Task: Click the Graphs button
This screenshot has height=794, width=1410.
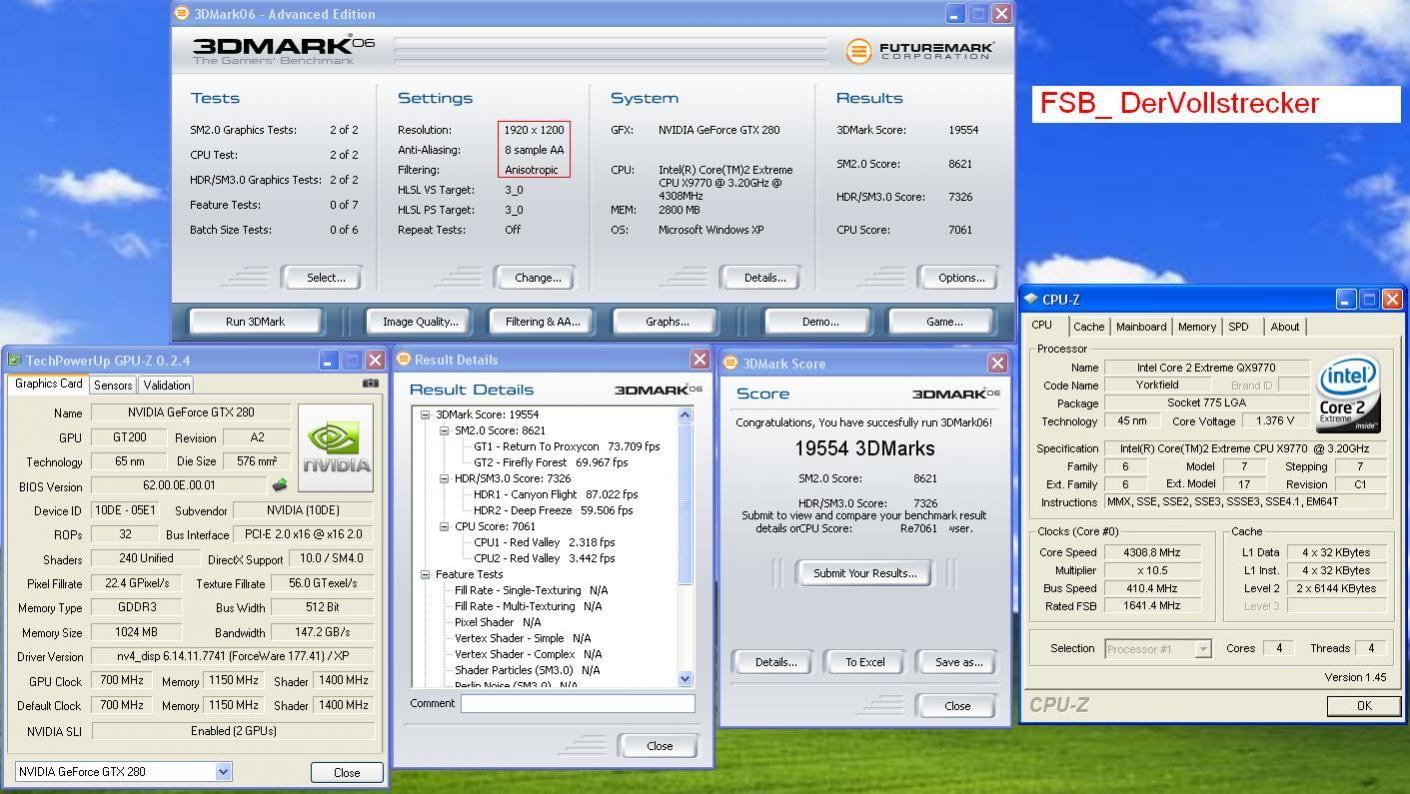Action: click(667, 321)
